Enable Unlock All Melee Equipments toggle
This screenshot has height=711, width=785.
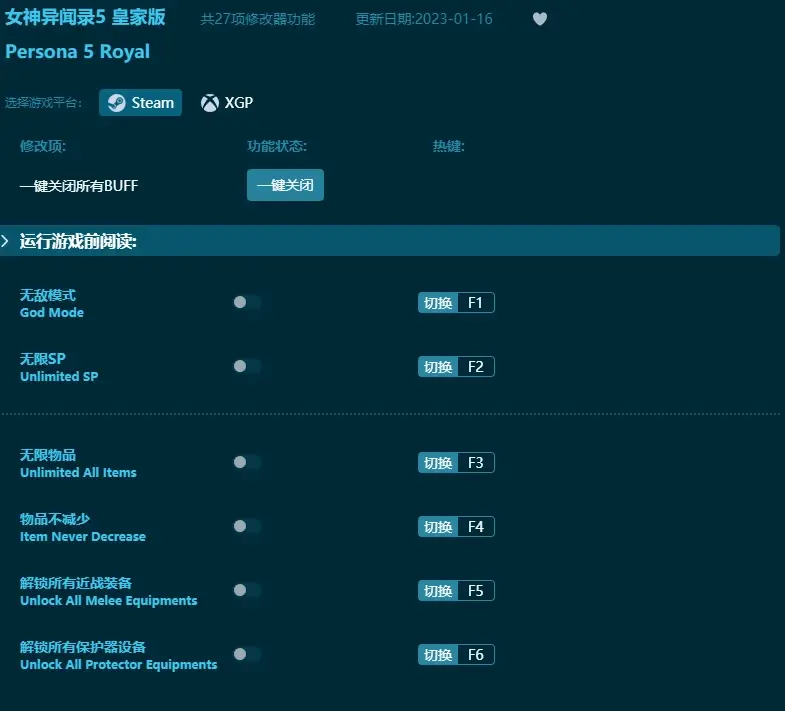click(x=247, y=590)
